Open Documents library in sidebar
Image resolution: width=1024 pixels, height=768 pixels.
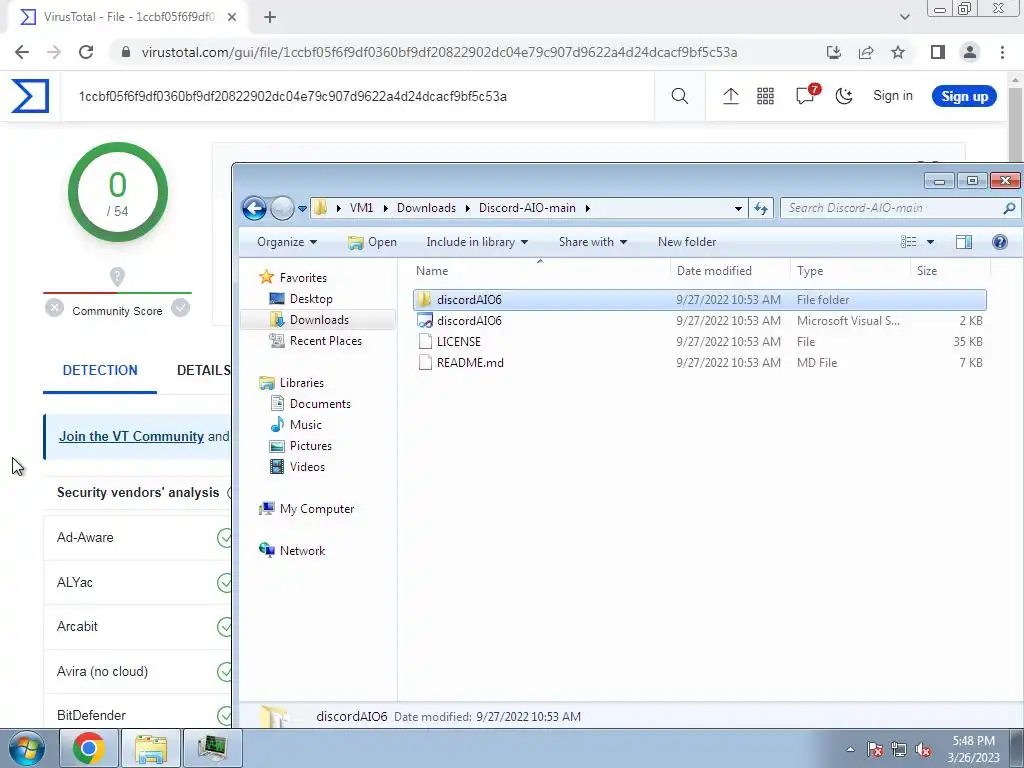[x=319, y=404]
